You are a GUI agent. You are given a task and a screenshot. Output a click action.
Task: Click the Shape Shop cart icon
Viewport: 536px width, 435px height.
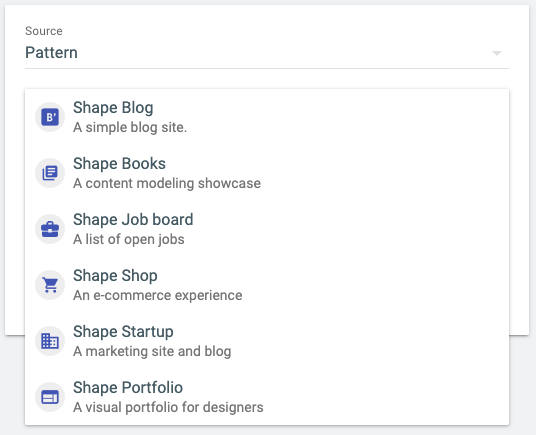click(50, 285)
